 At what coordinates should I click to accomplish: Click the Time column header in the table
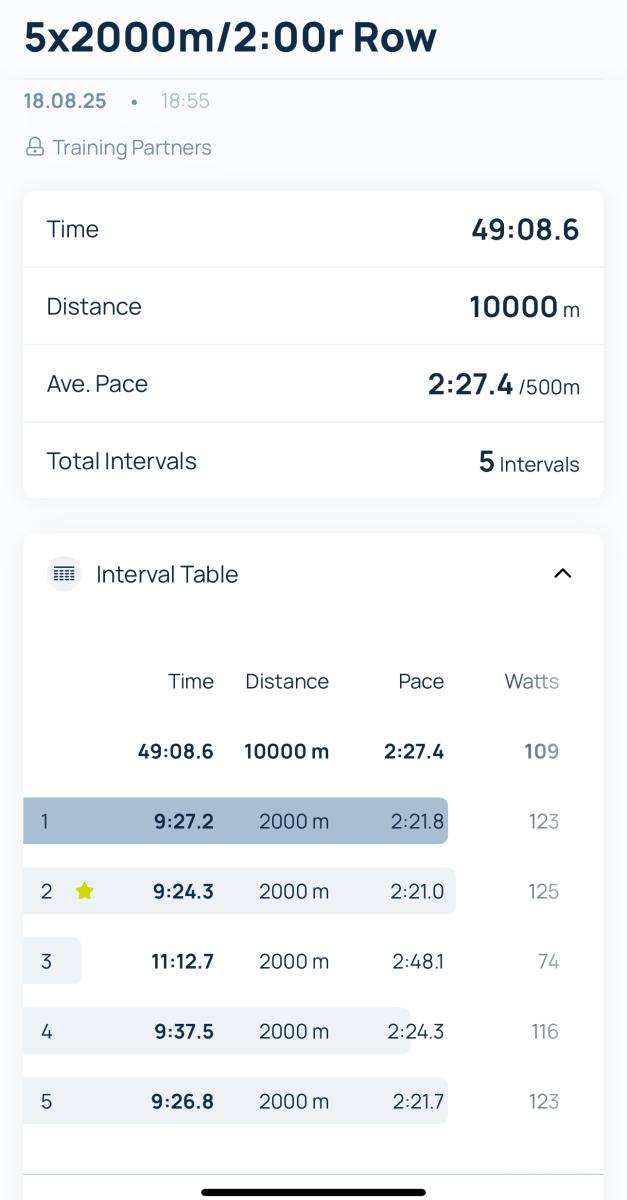191,682
